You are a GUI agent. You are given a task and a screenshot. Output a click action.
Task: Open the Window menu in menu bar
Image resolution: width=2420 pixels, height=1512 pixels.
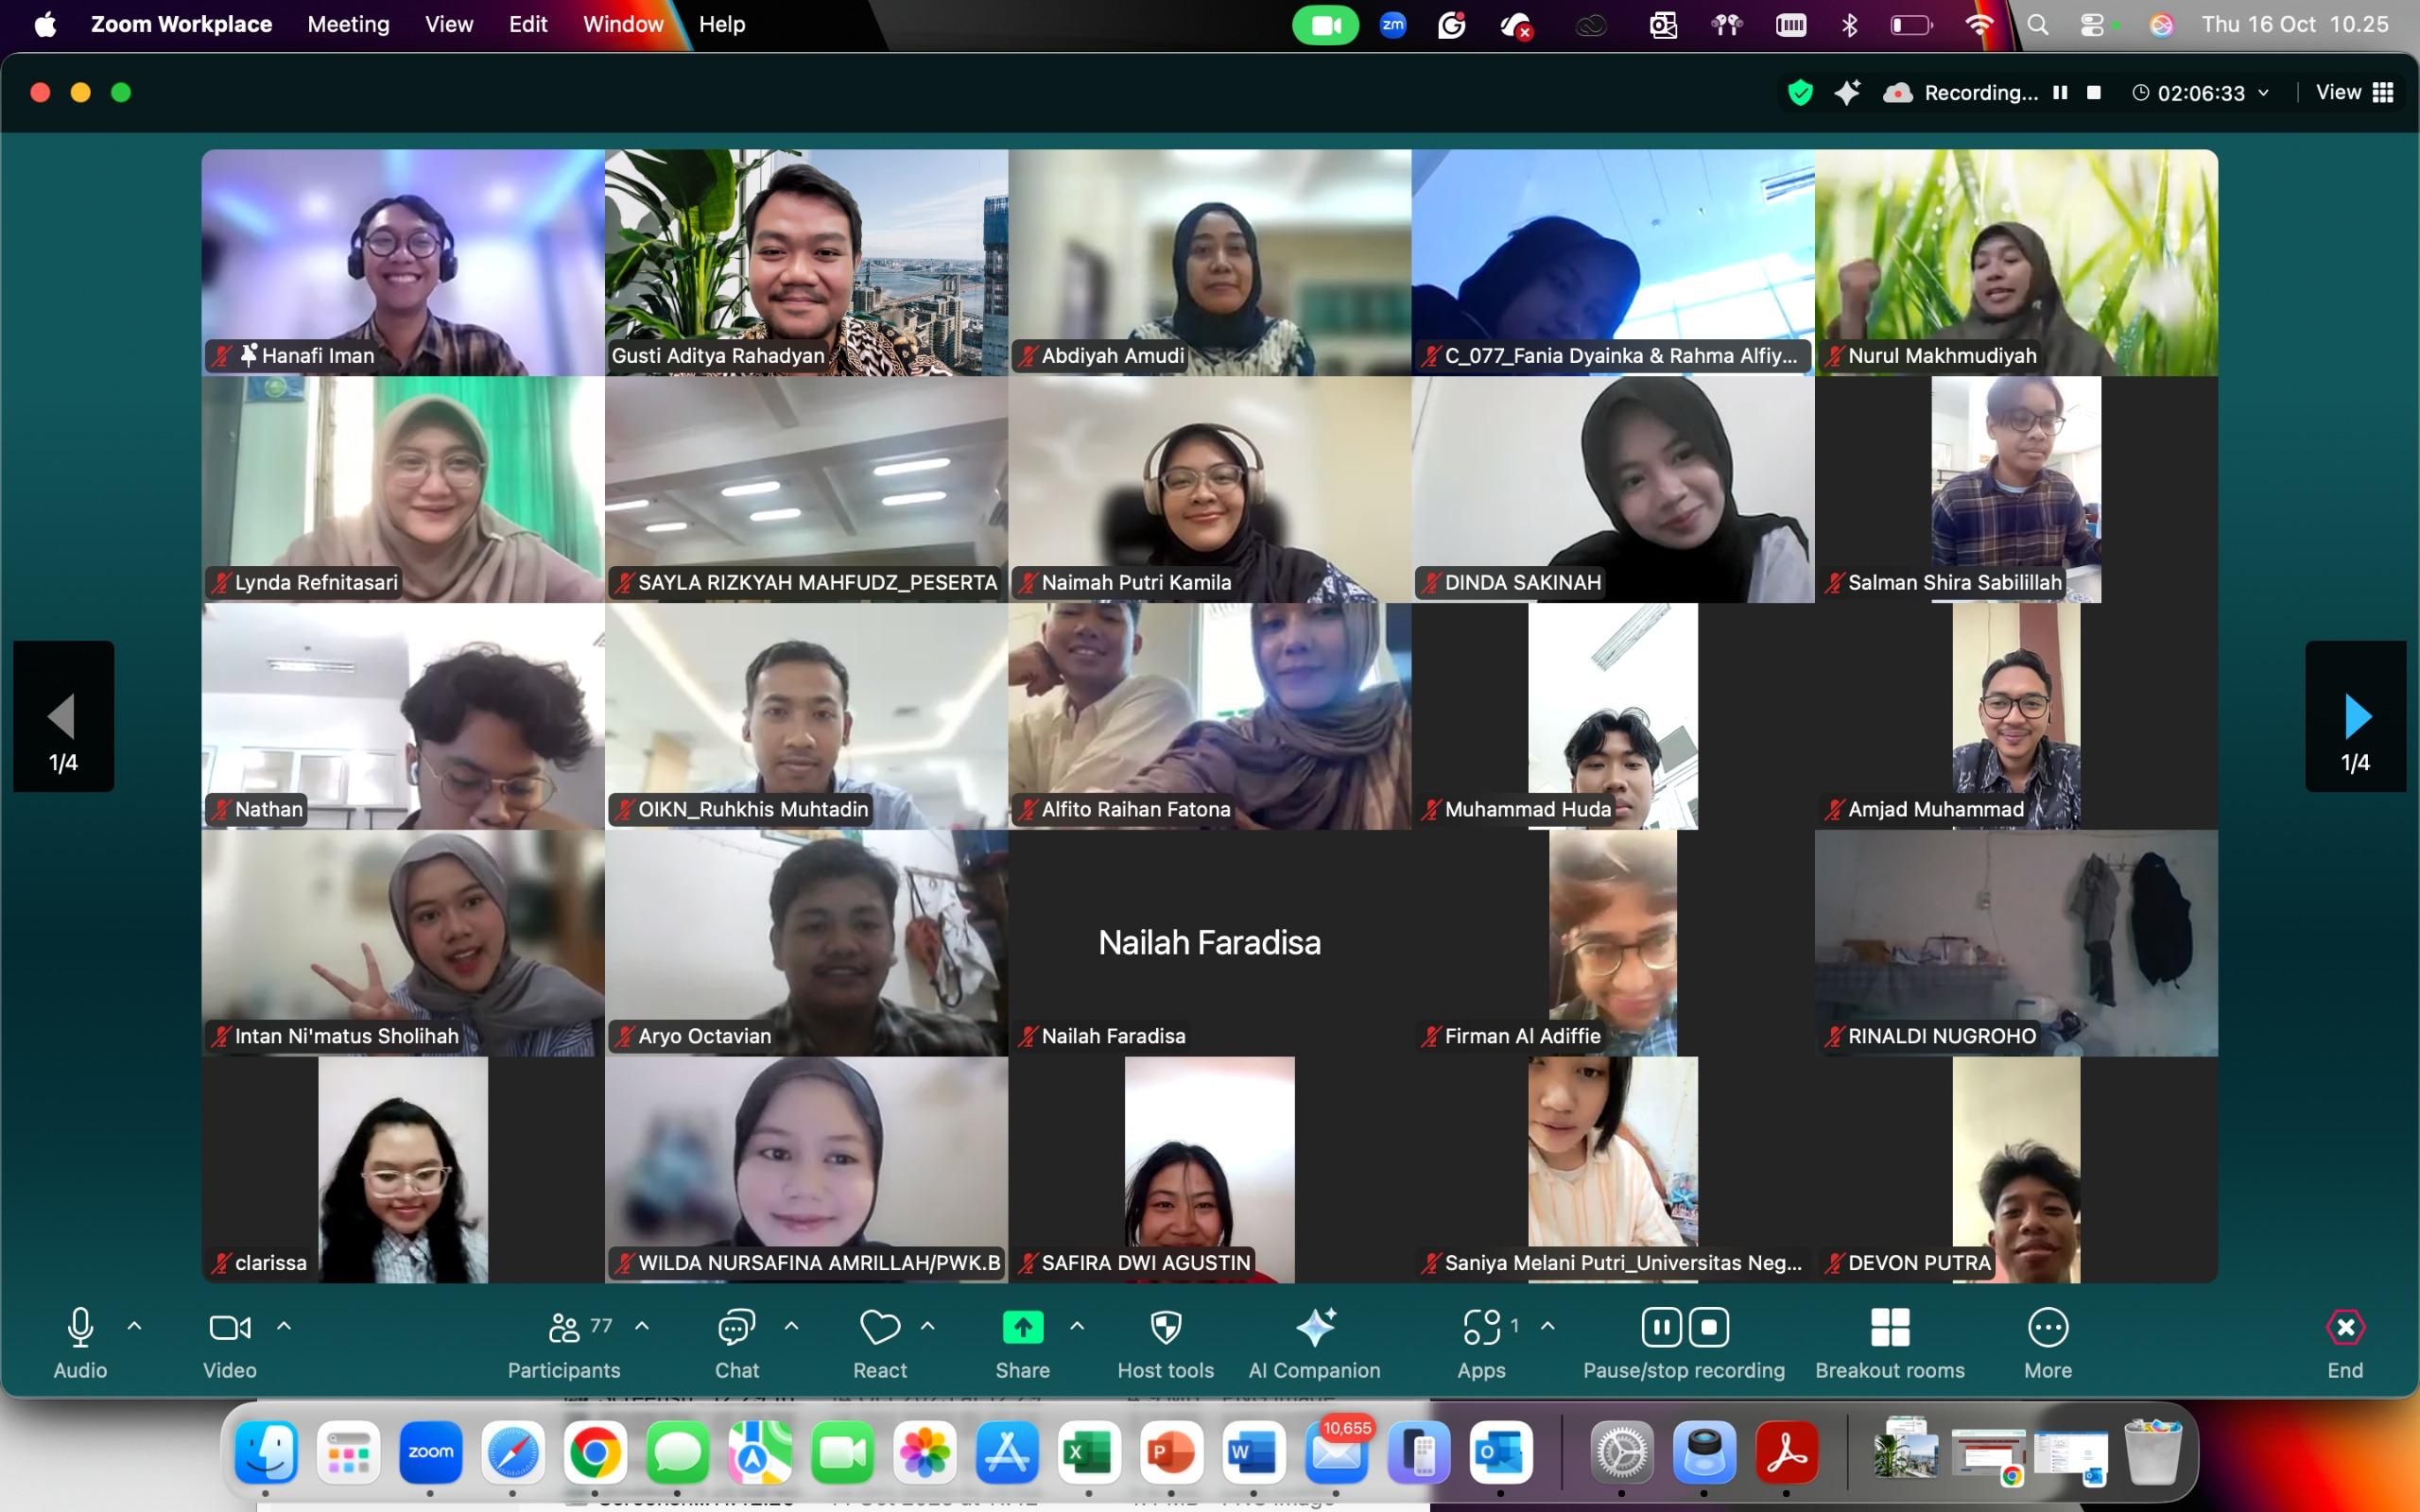pos(622,24)
